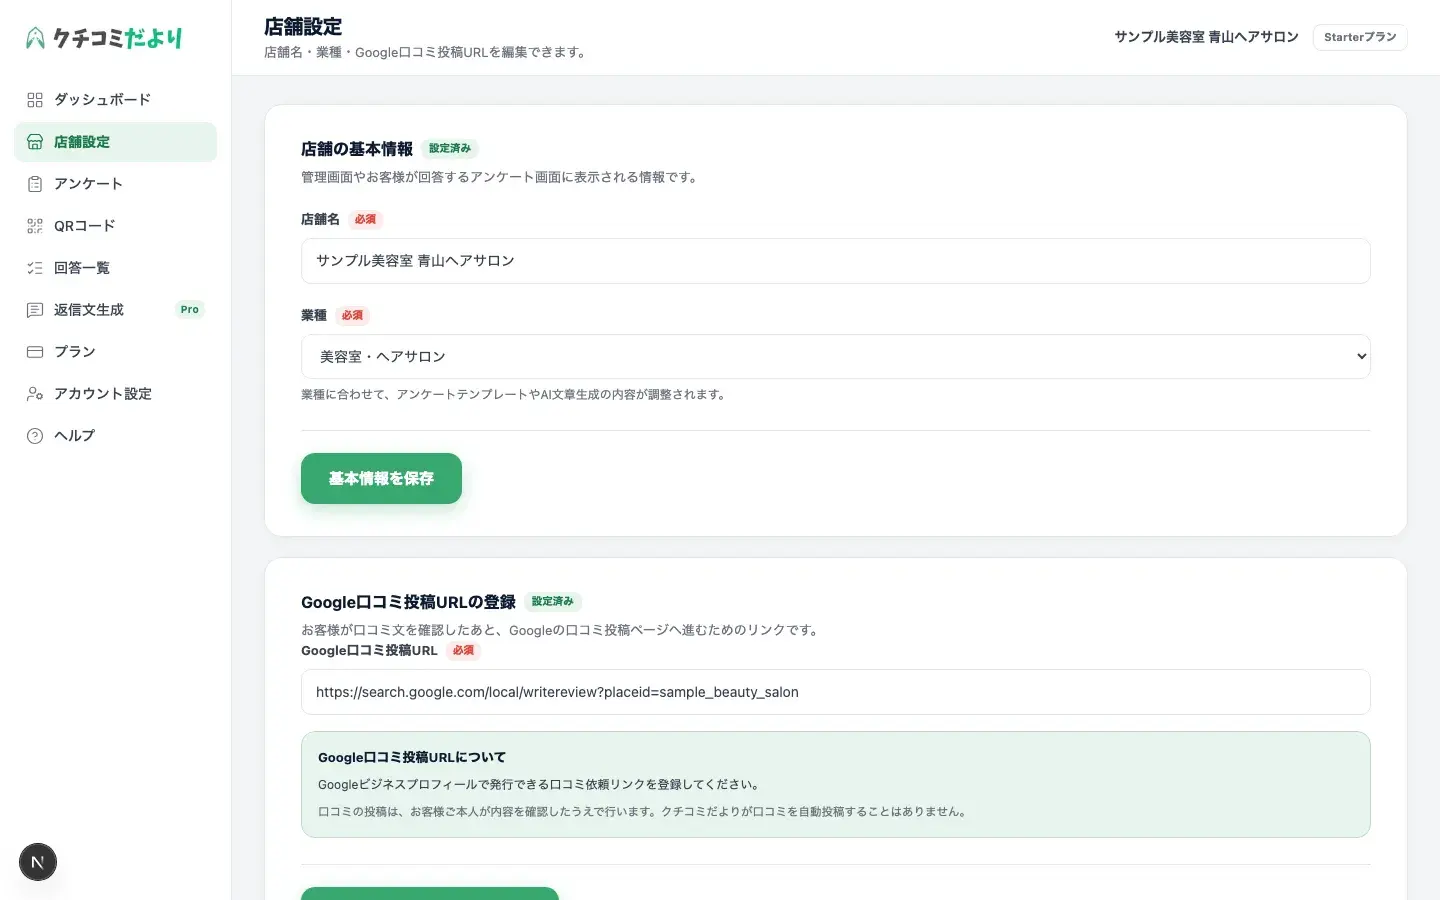Click the 設定済み badge beside 店舗の基本情報
The width and height of the screenshot is (1440, 900).
tap(450, 149)
